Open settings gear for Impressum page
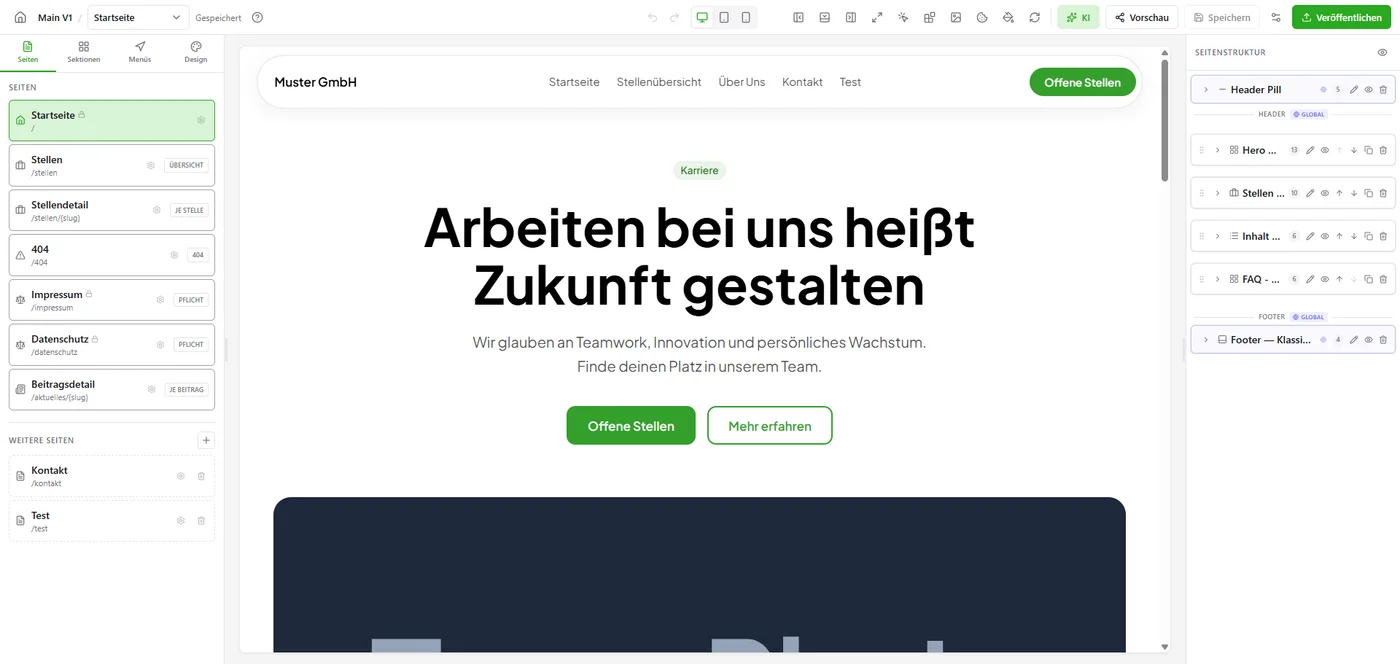The height and width of the screenshot is (664, 1400). point(160,299)
